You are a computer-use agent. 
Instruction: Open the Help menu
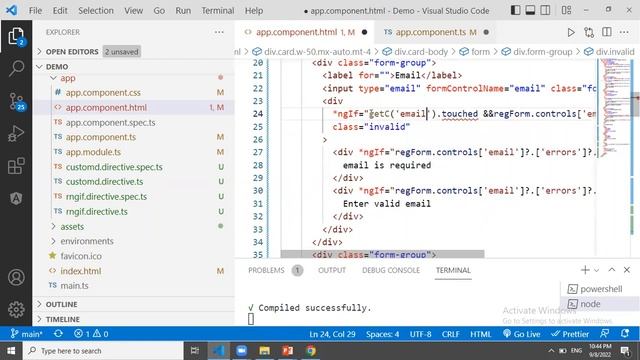pyautogui.click(x=253, y=11)
